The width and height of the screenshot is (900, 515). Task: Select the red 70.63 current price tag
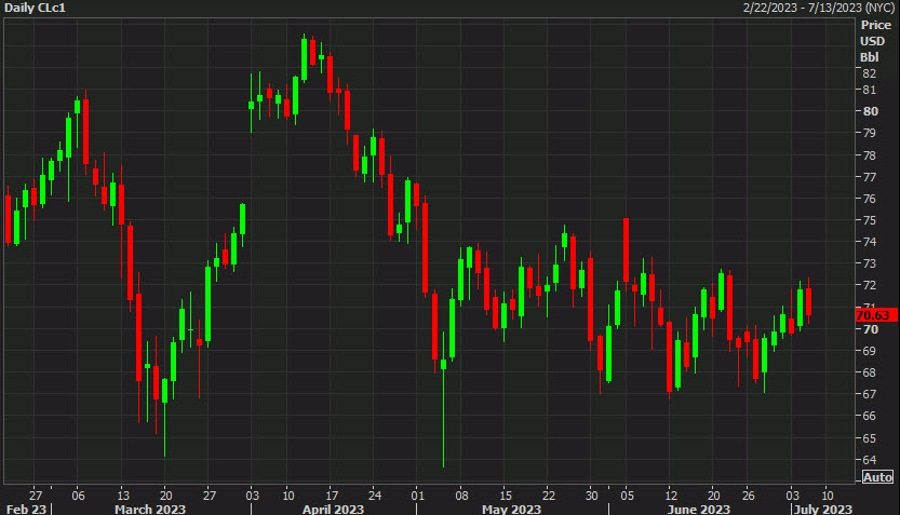tap(876, 316)
